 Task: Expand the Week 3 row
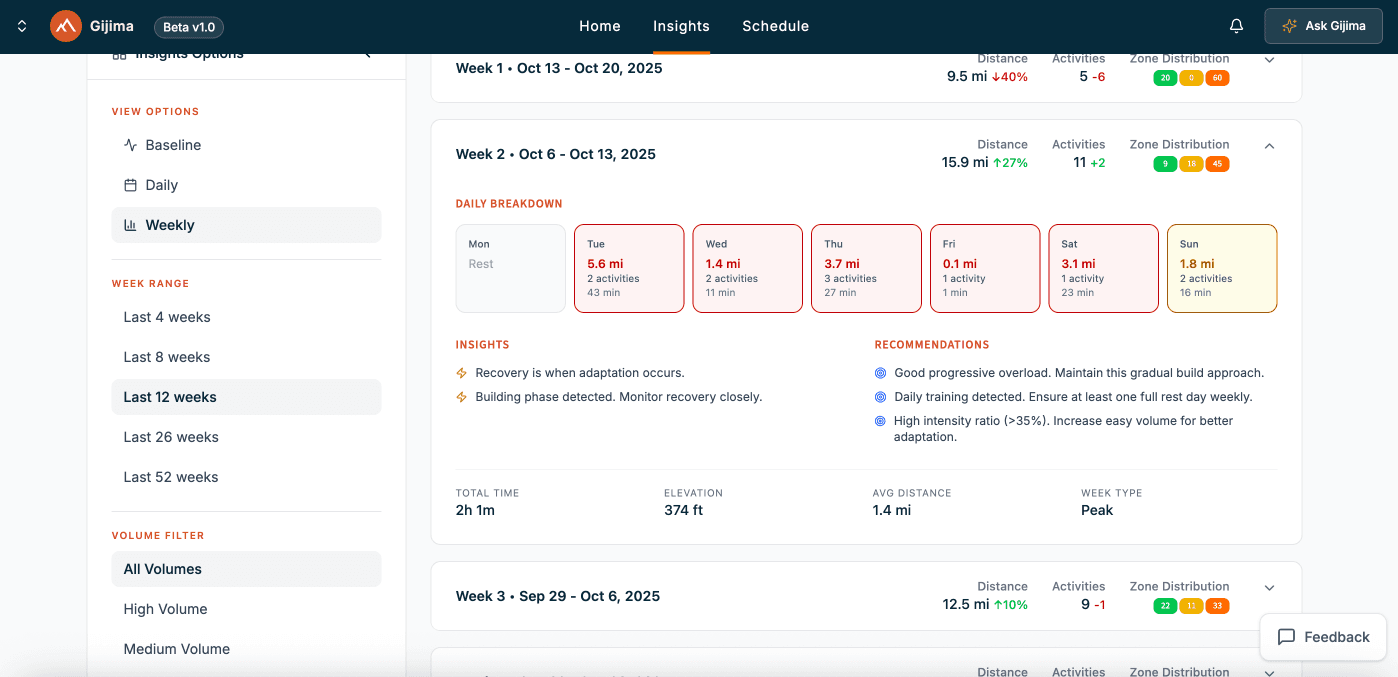click(1269, 588)
